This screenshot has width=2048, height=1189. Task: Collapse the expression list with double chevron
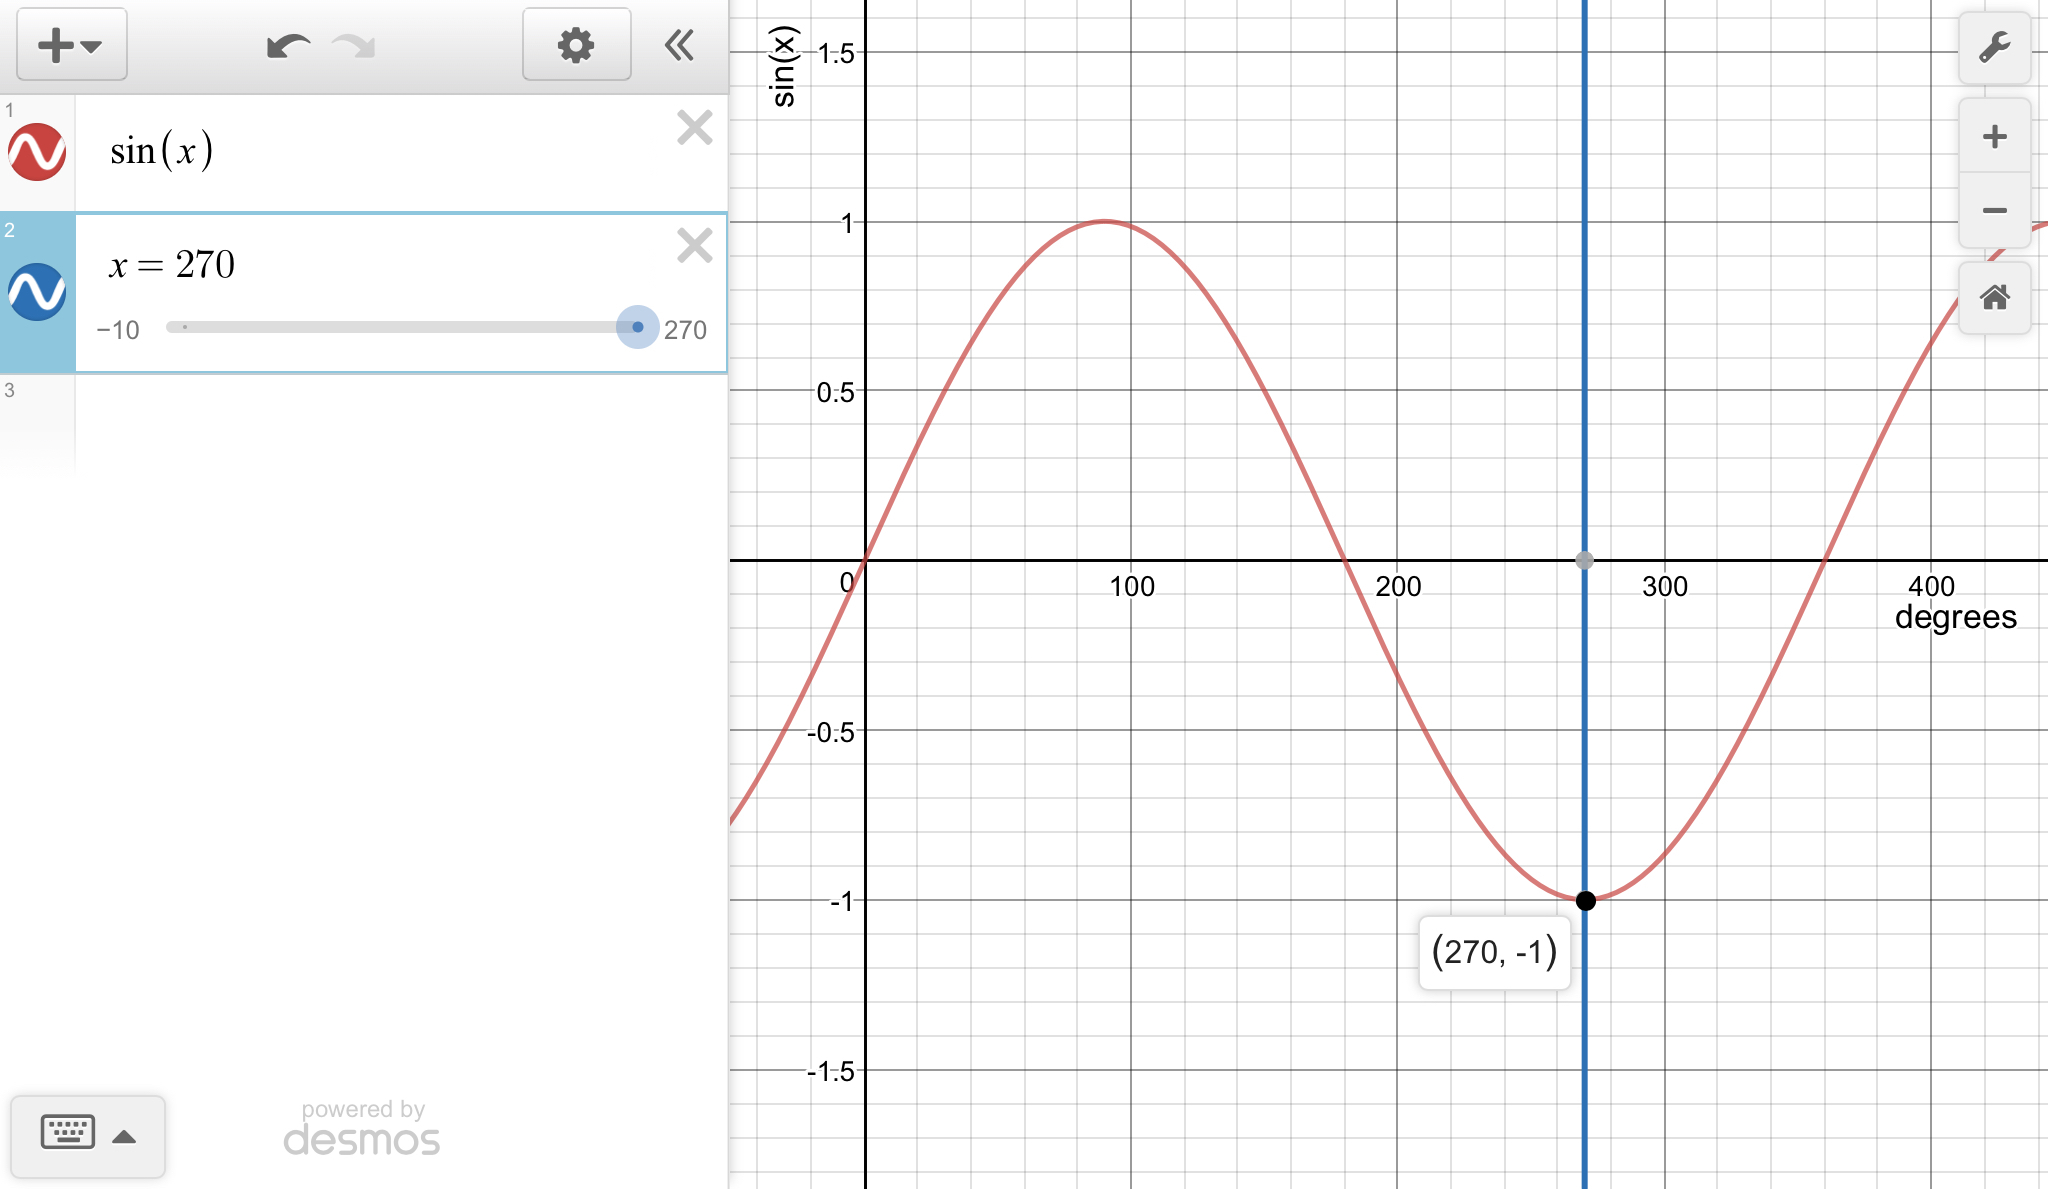point(680,45)
